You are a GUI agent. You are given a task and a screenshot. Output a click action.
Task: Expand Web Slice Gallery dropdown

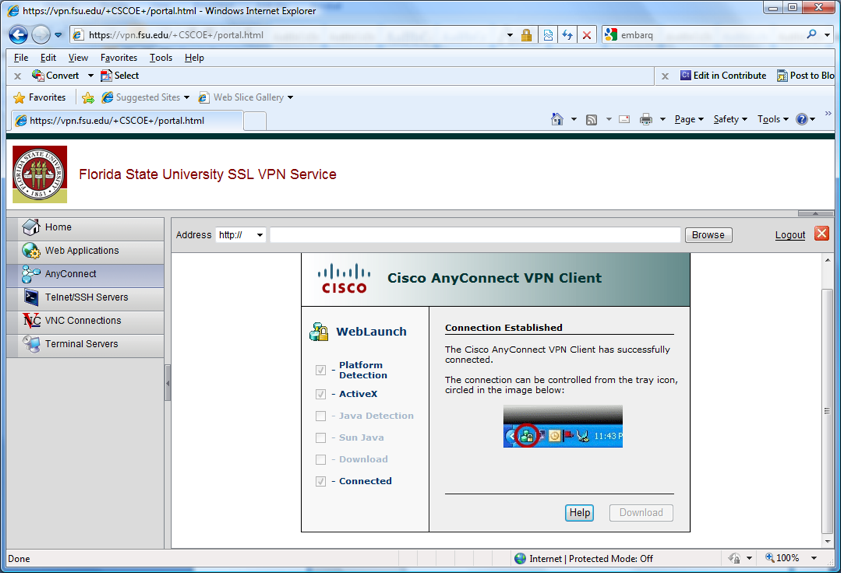coord(290,98)
